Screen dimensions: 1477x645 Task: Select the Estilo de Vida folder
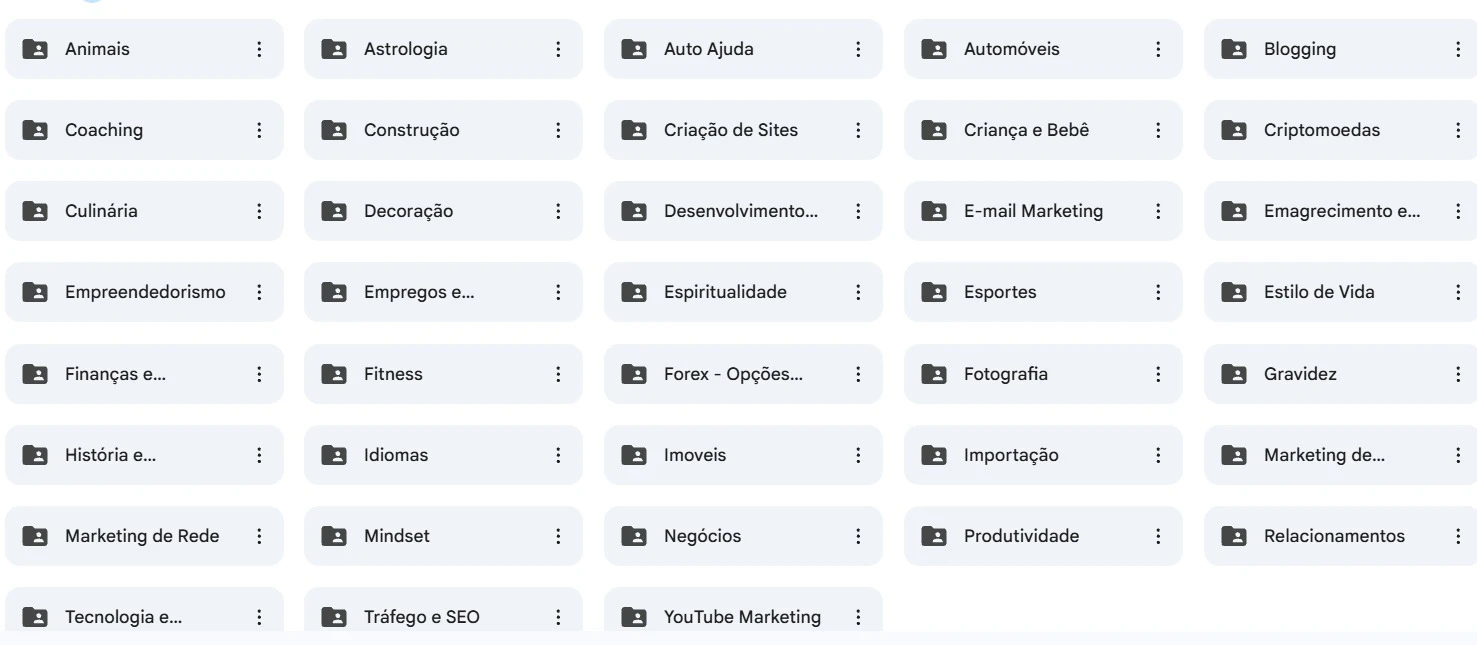1341,292
